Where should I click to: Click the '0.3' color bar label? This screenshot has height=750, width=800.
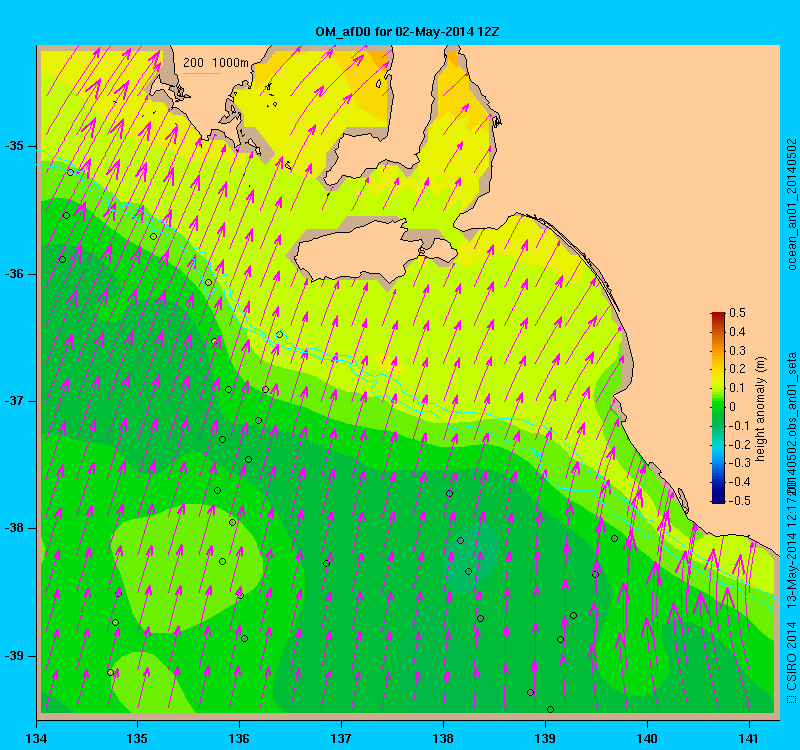738,351
